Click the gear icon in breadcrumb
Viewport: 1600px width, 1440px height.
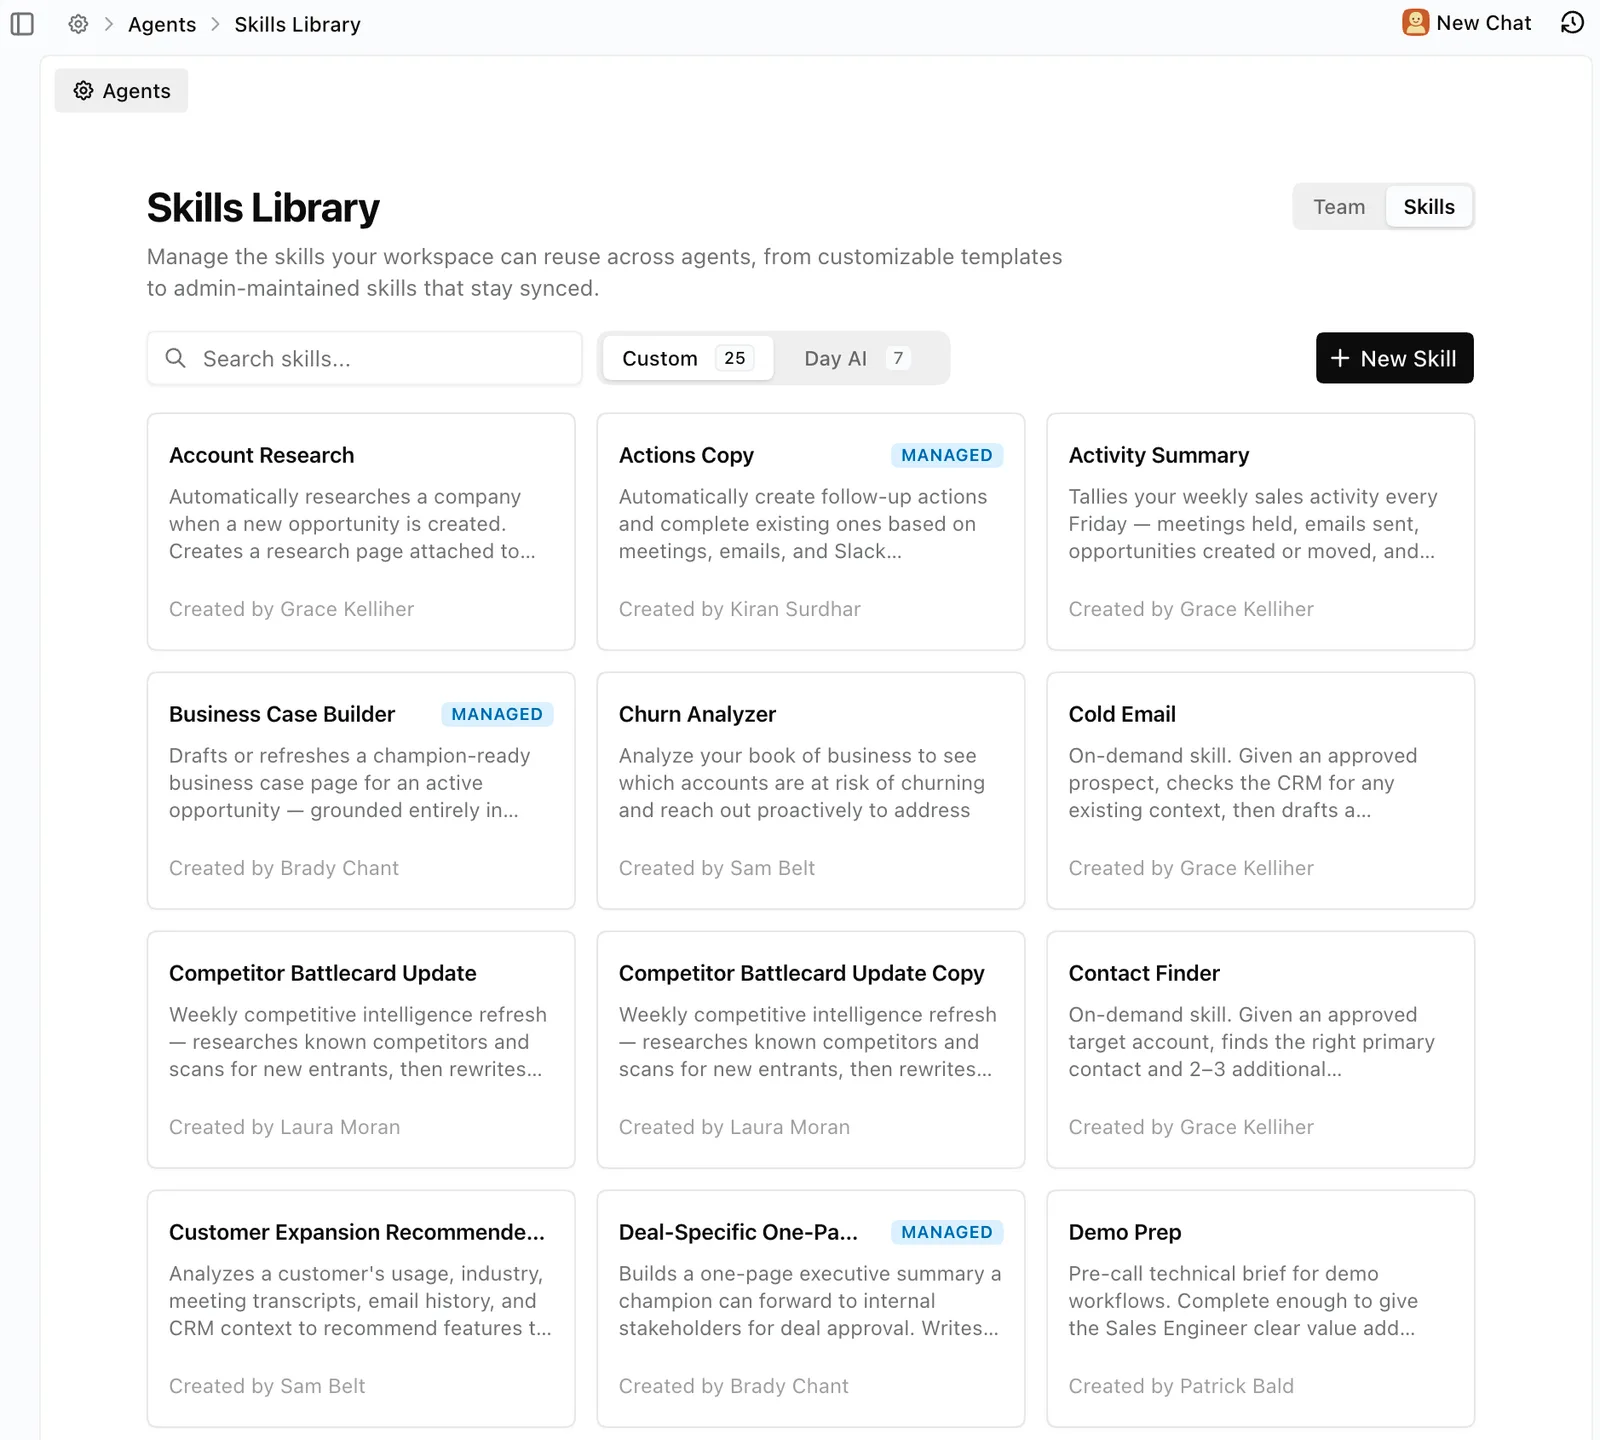point(78,24)
